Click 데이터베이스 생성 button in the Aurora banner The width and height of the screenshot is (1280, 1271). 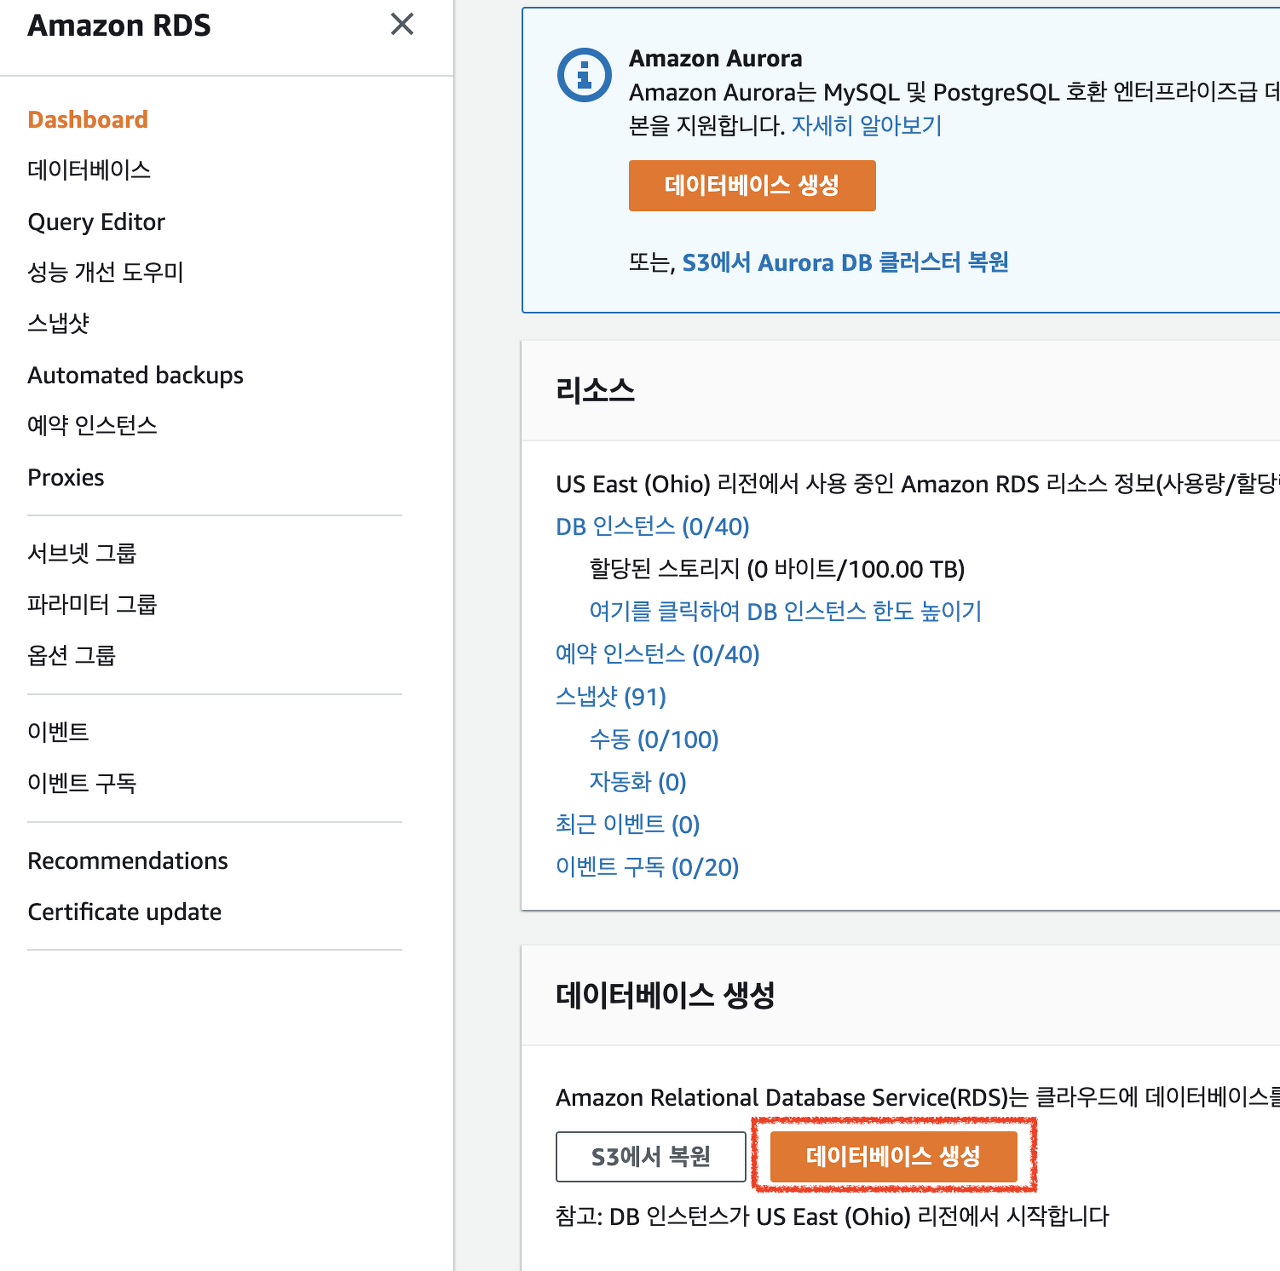[x=752, y=185]
